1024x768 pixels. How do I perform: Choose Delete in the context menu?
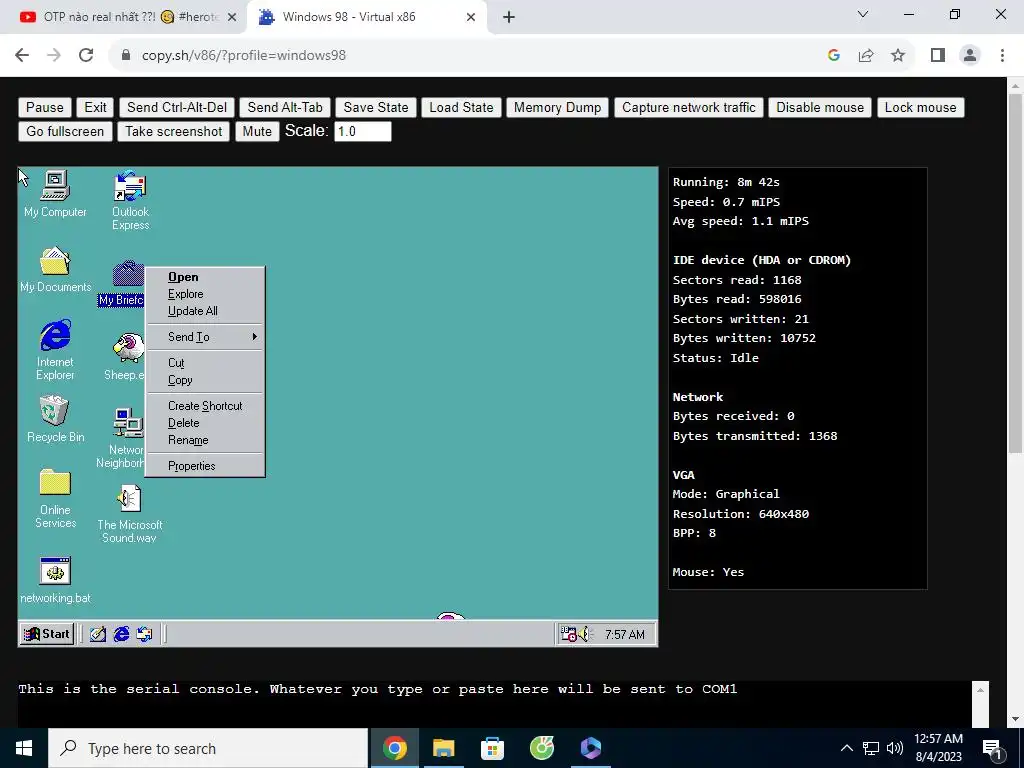coord(205,423)
